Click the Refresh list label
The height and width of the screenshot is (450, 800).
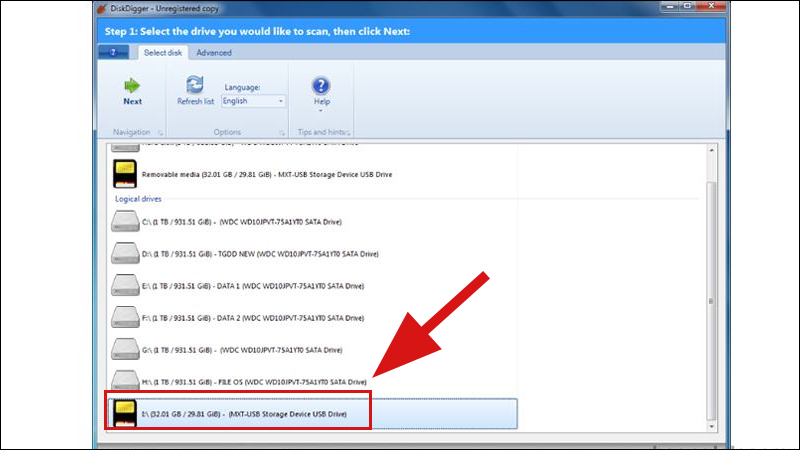click(x=195, y=101)
